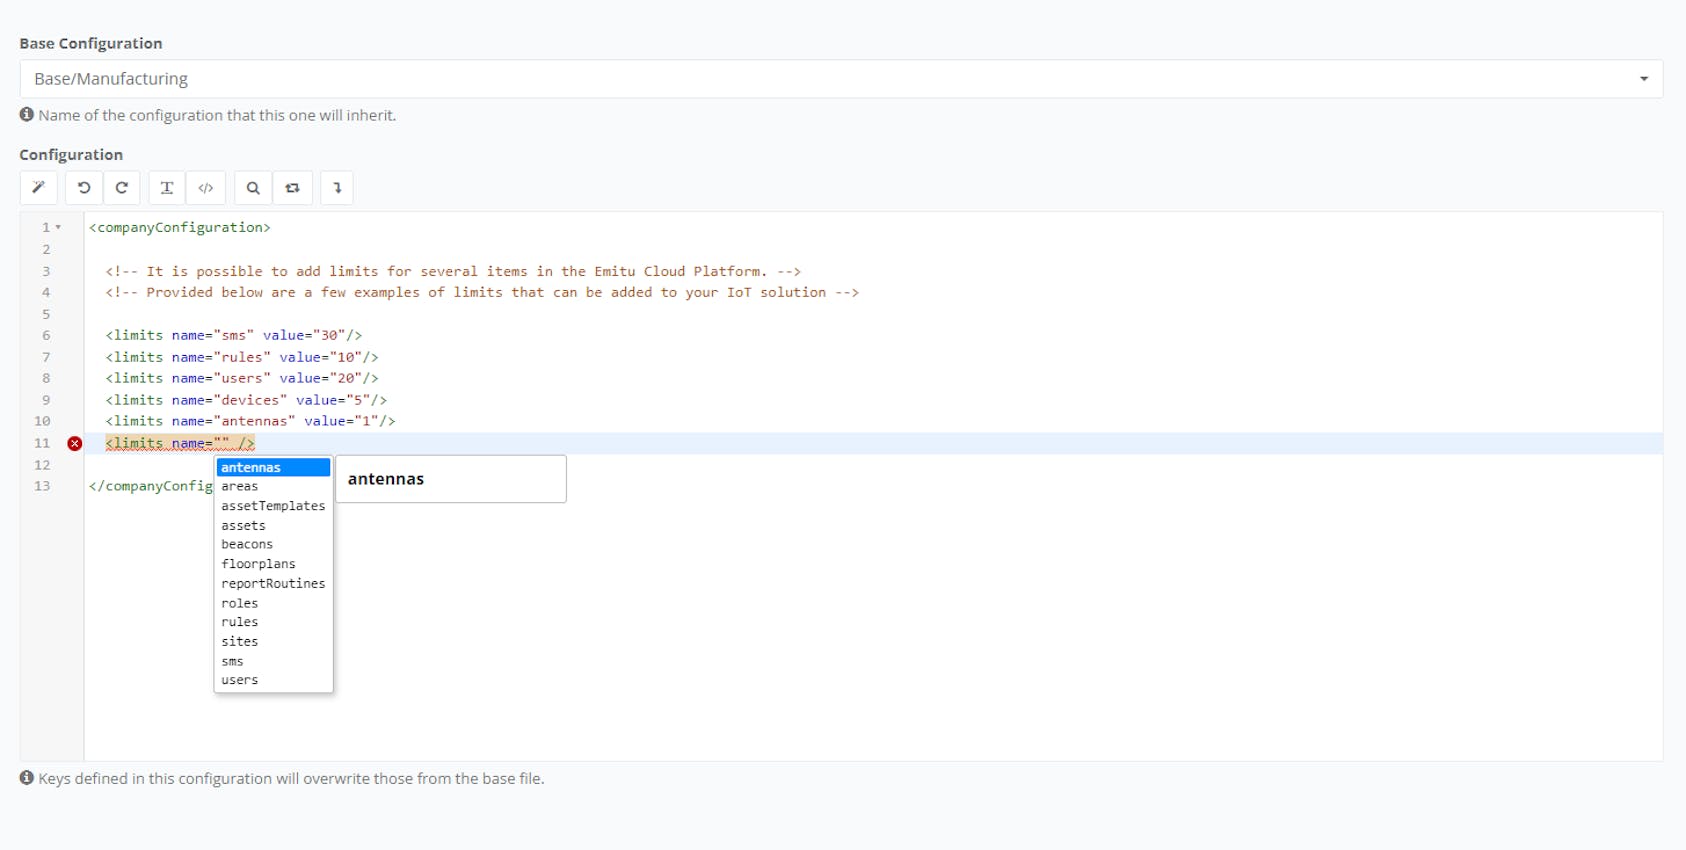Click the users limits value="20" line

point(242,379)
